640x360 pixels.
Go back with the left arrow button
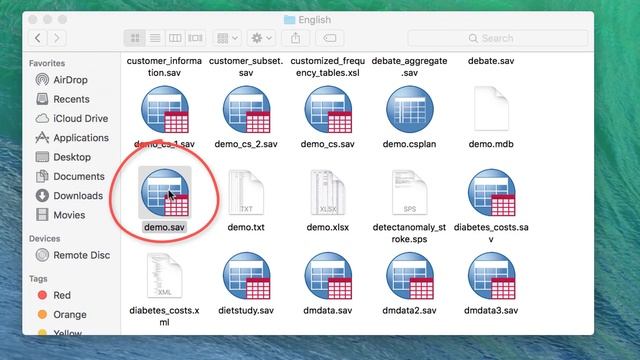click(38, 38)
